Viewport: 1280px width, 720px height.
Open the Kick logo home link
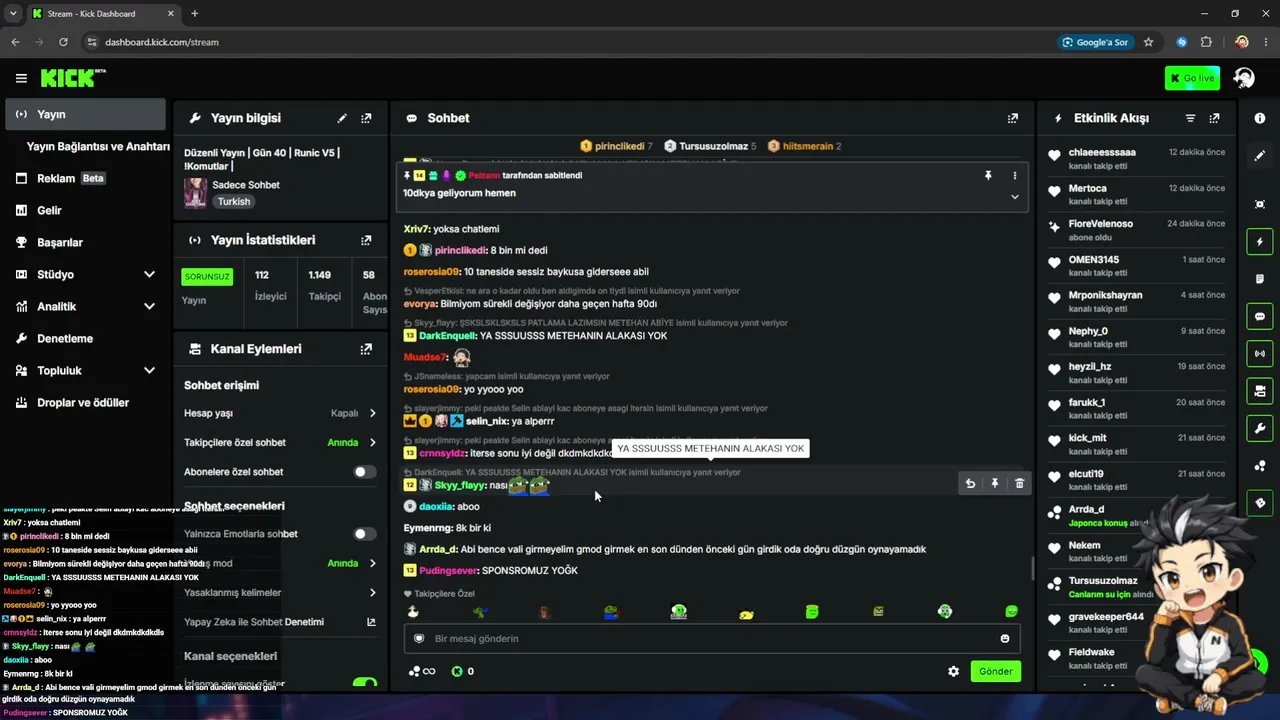tap(73, 78)
